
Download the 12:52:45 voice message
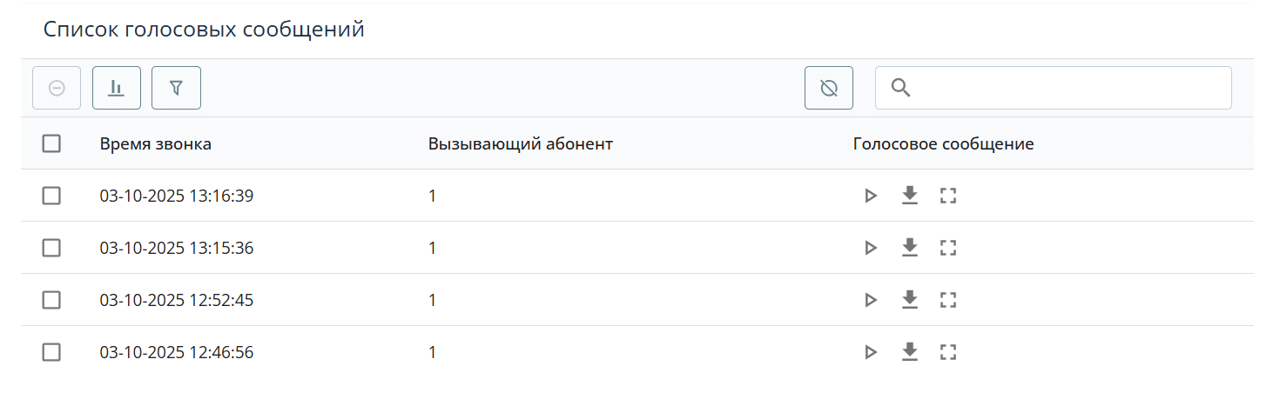tap(909, 300)
